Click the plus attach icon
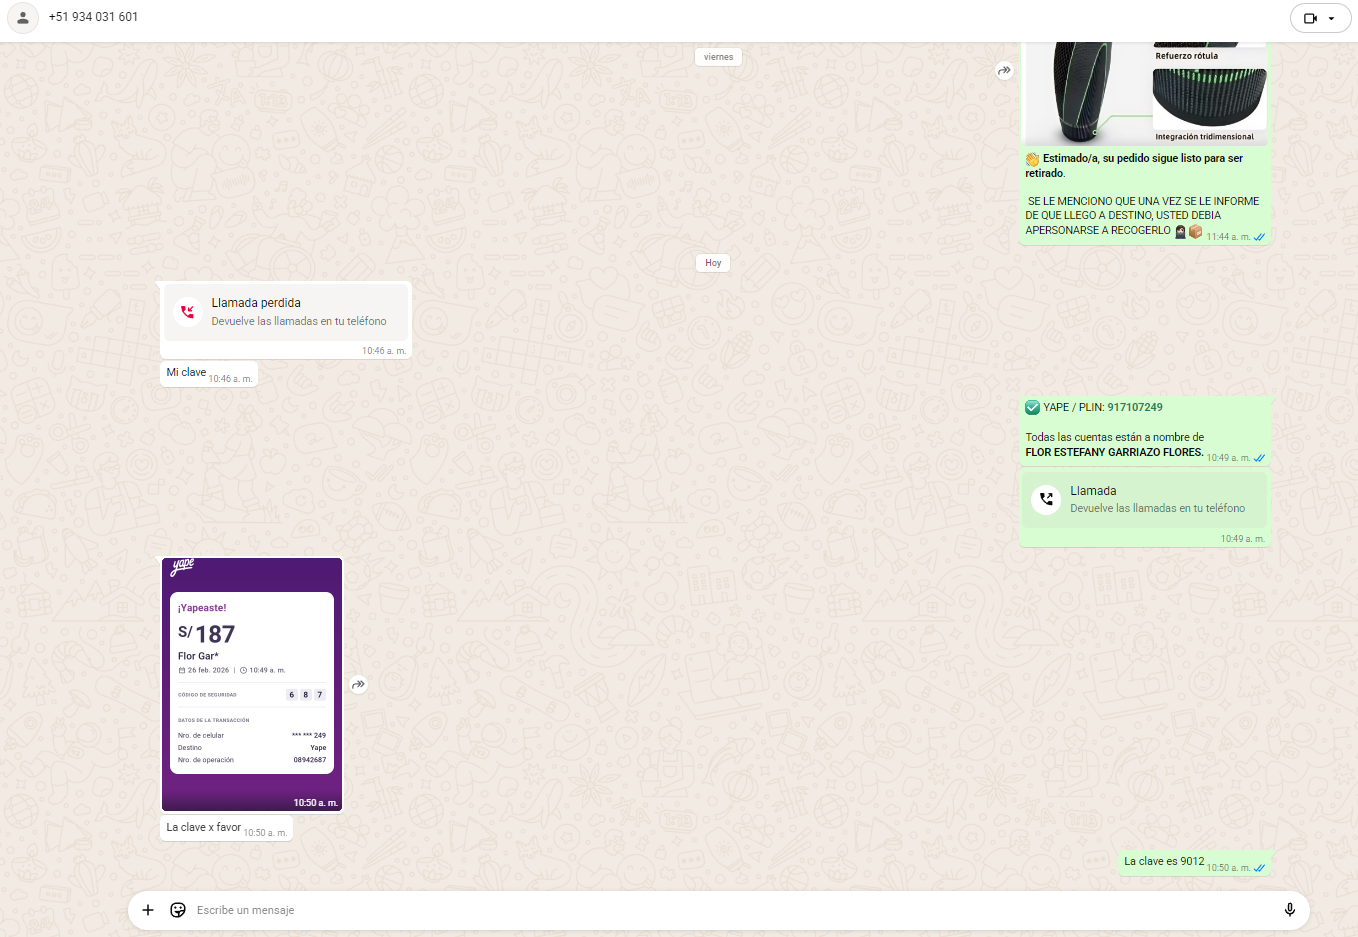Image resolution: width=1358 pixels, height=937 pixels. [x=148, y=910]
